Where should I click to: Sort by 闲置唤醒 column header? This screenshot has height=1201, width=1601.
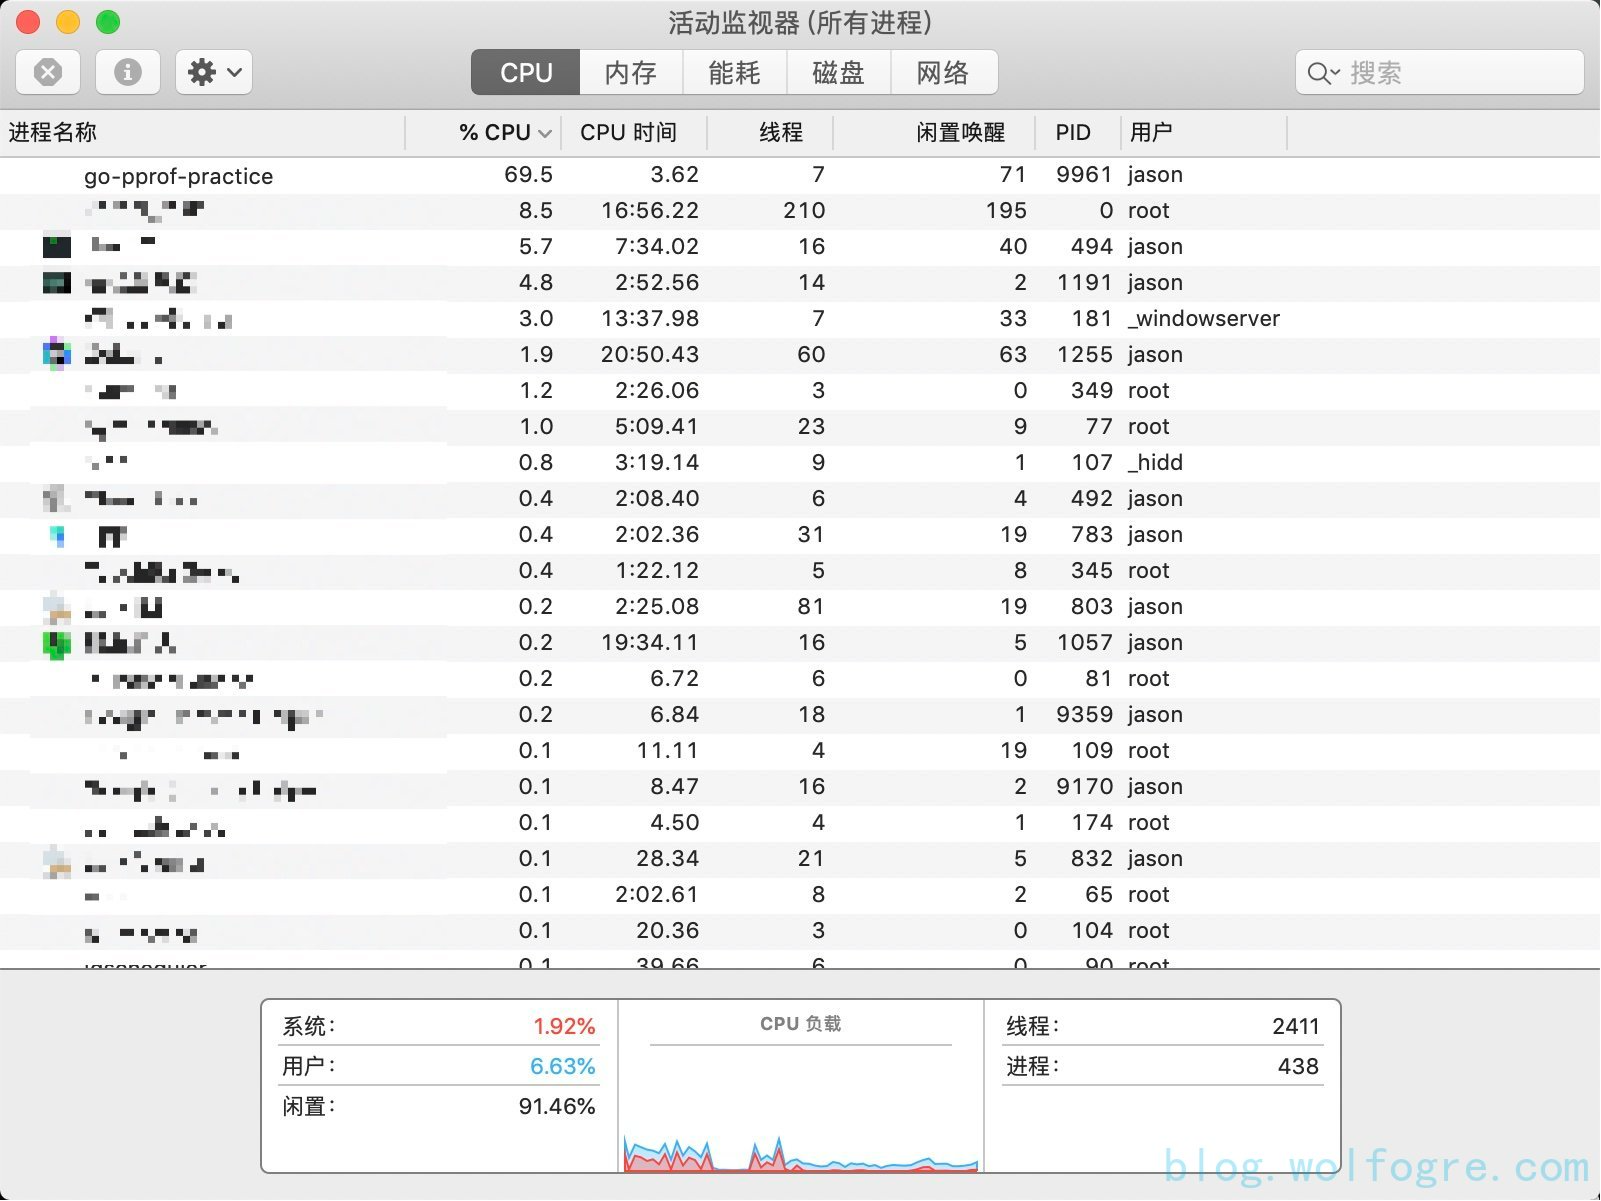(x=960, y=132)
